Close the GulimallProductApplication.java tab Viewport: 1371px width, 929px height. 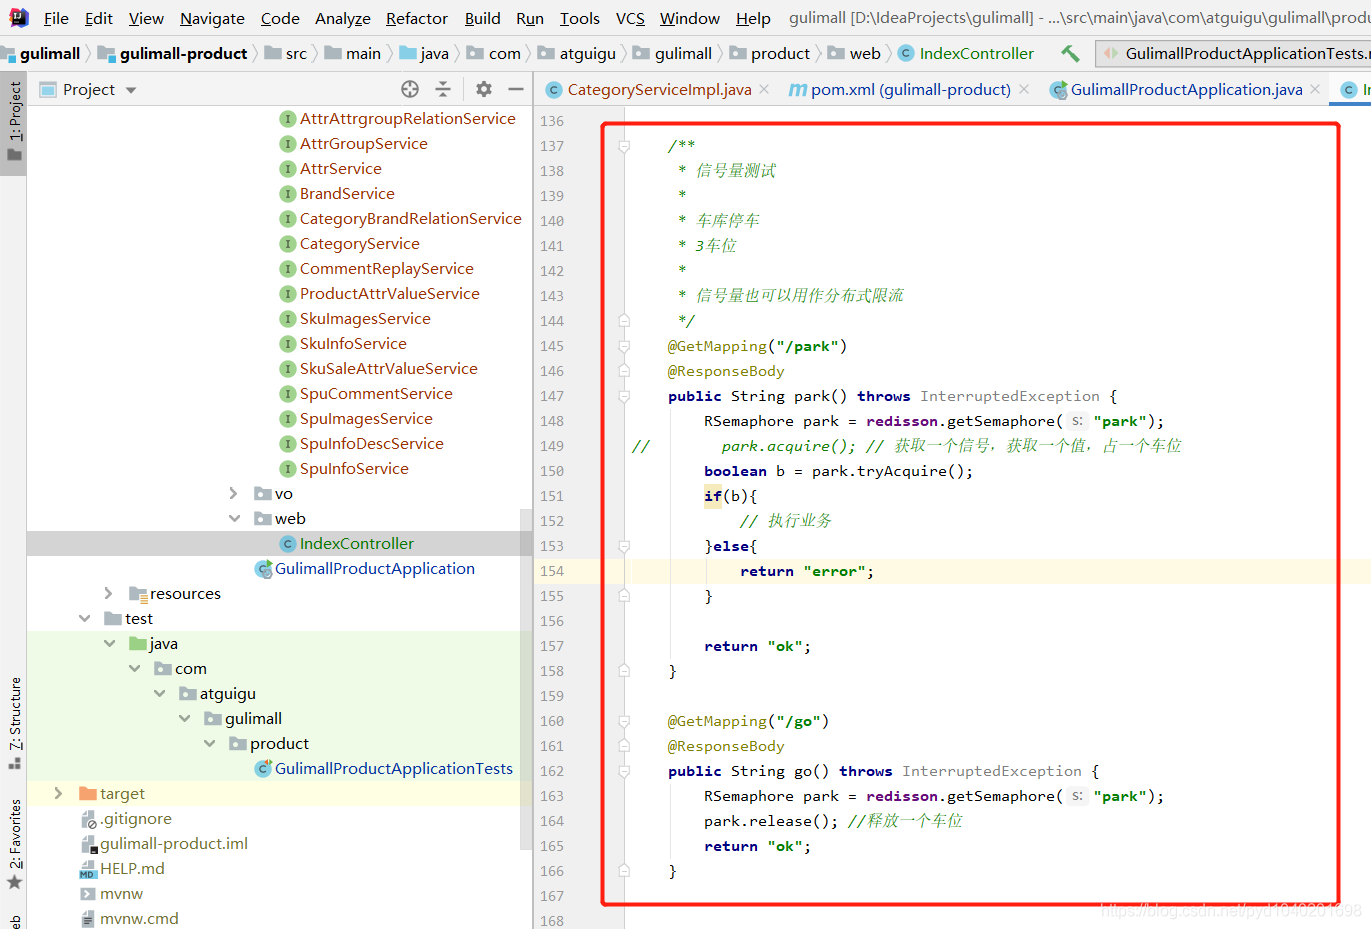1316,89
